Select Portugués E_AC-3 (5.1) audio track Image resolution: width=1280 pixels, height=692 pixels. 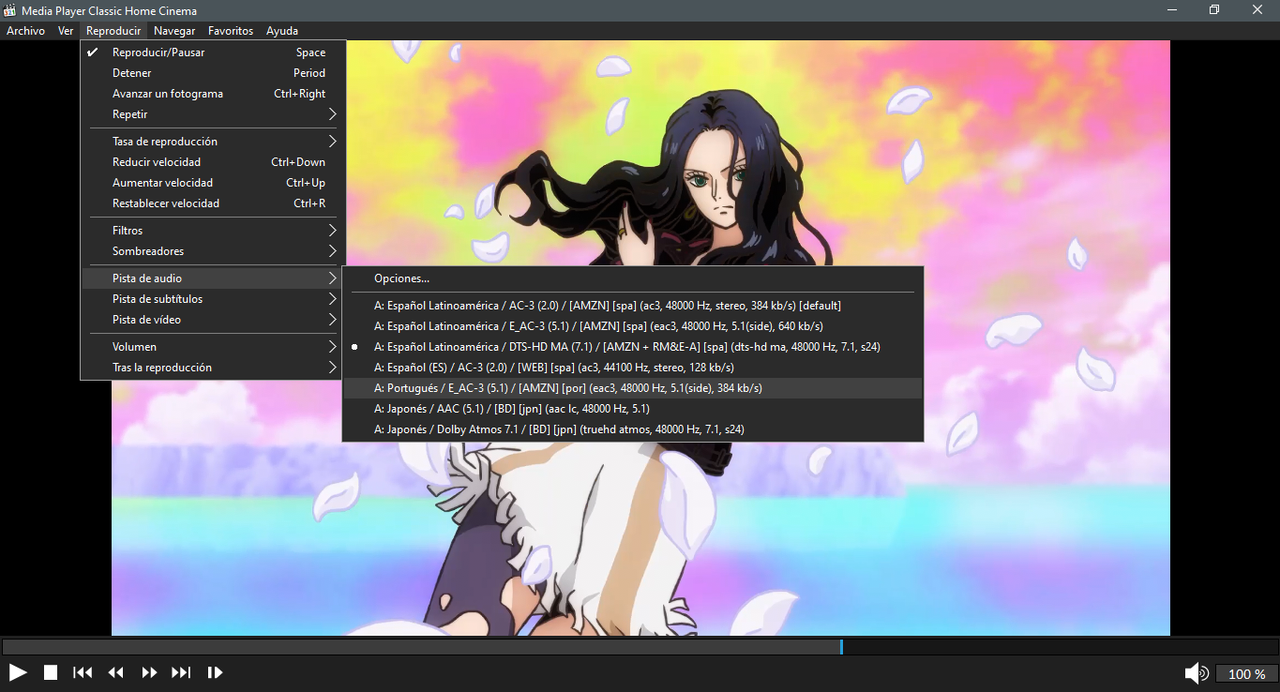pyautogui.click(x=632, y=388)
